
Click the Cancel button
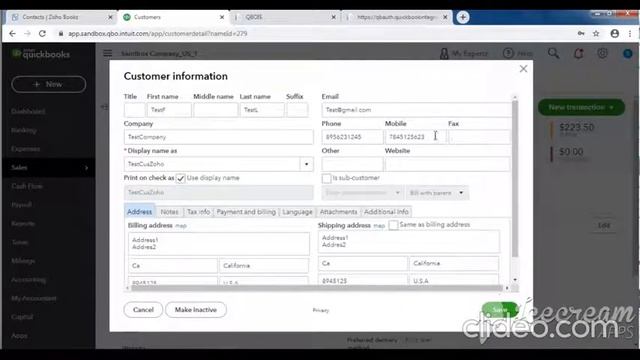pyautogui.click(x=143, y=310)
